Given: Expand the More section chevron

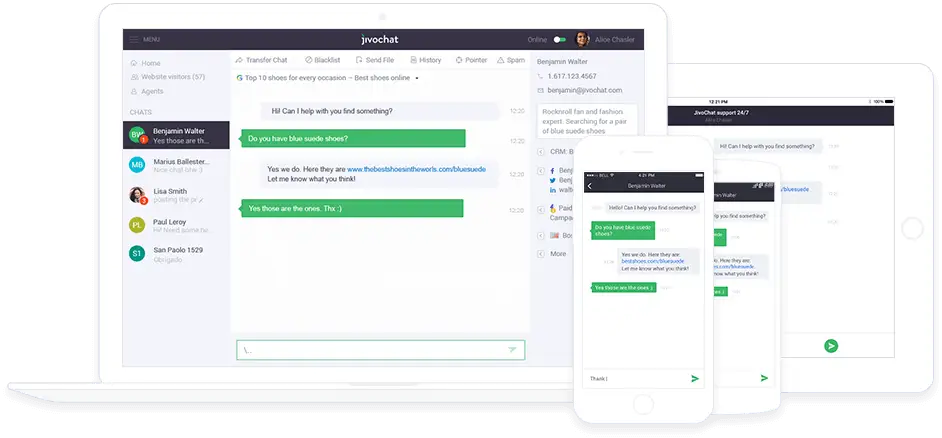Looking at the screenshot, I should tap(541, 254).
